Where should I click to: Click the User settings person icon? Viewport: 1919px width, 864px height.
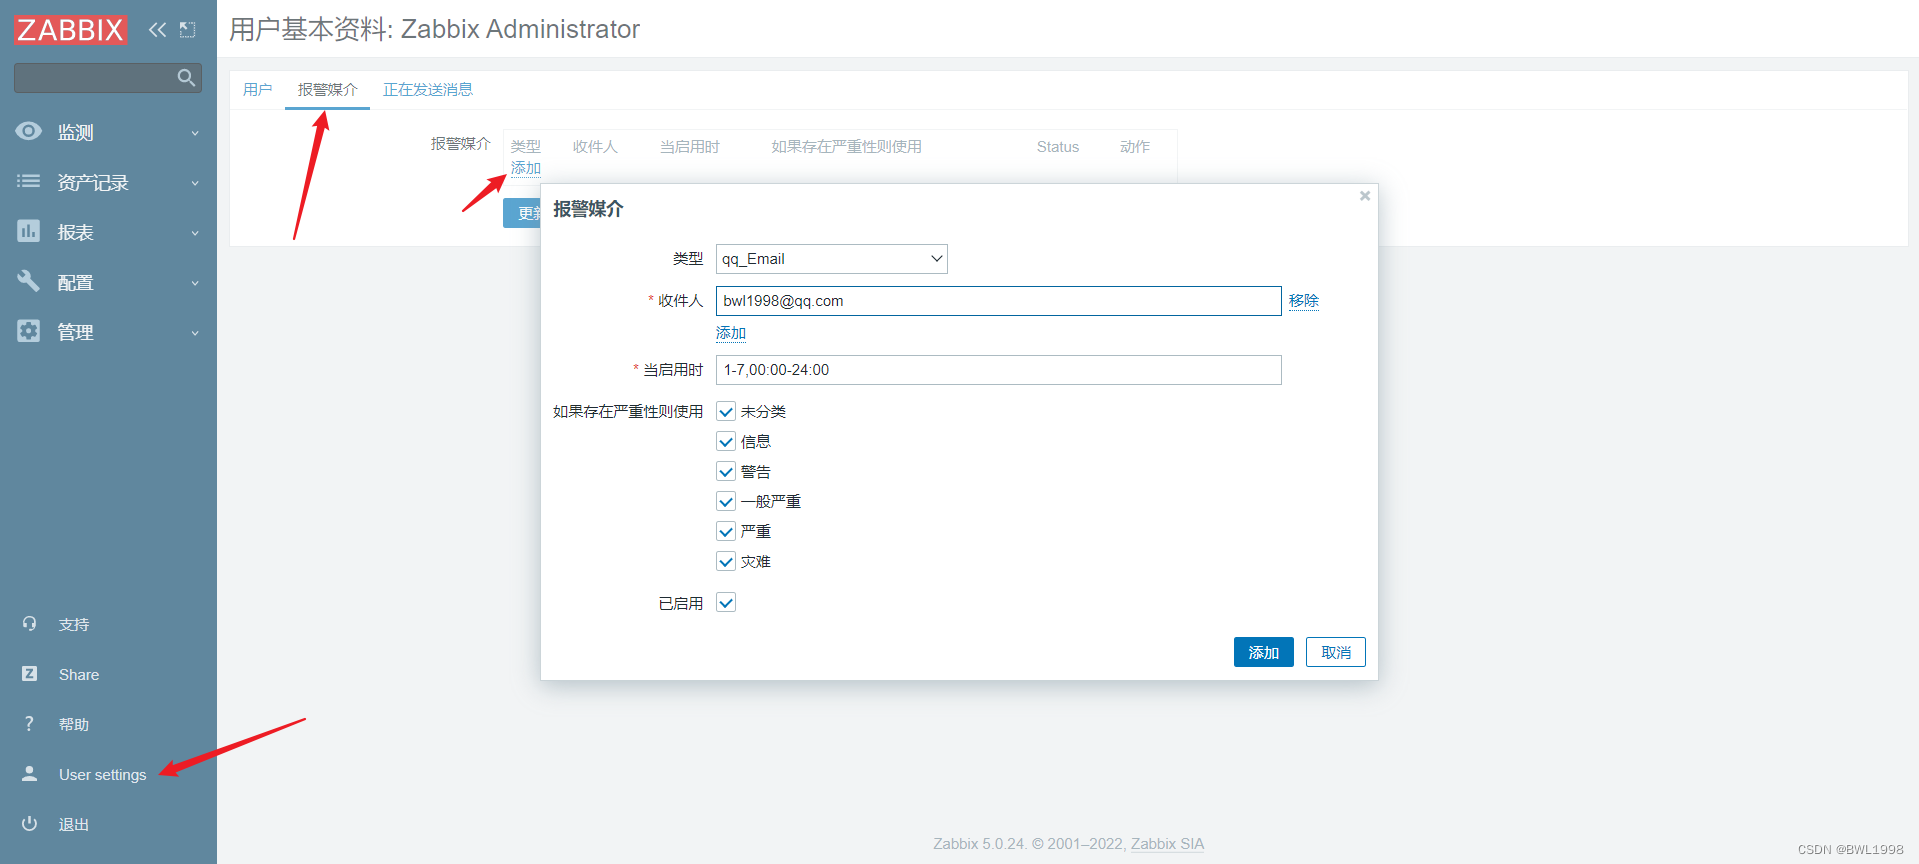pos(30,773)
